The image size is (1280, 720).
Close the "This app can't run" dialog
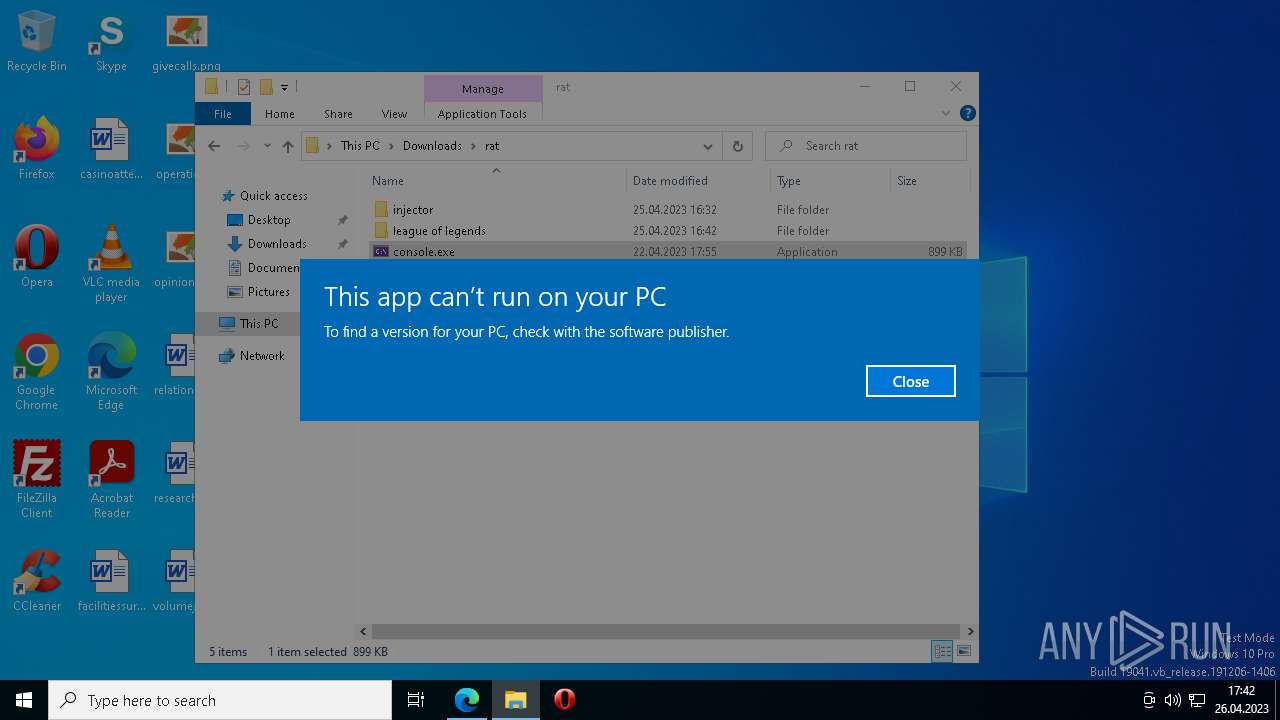tap(910, 381)
